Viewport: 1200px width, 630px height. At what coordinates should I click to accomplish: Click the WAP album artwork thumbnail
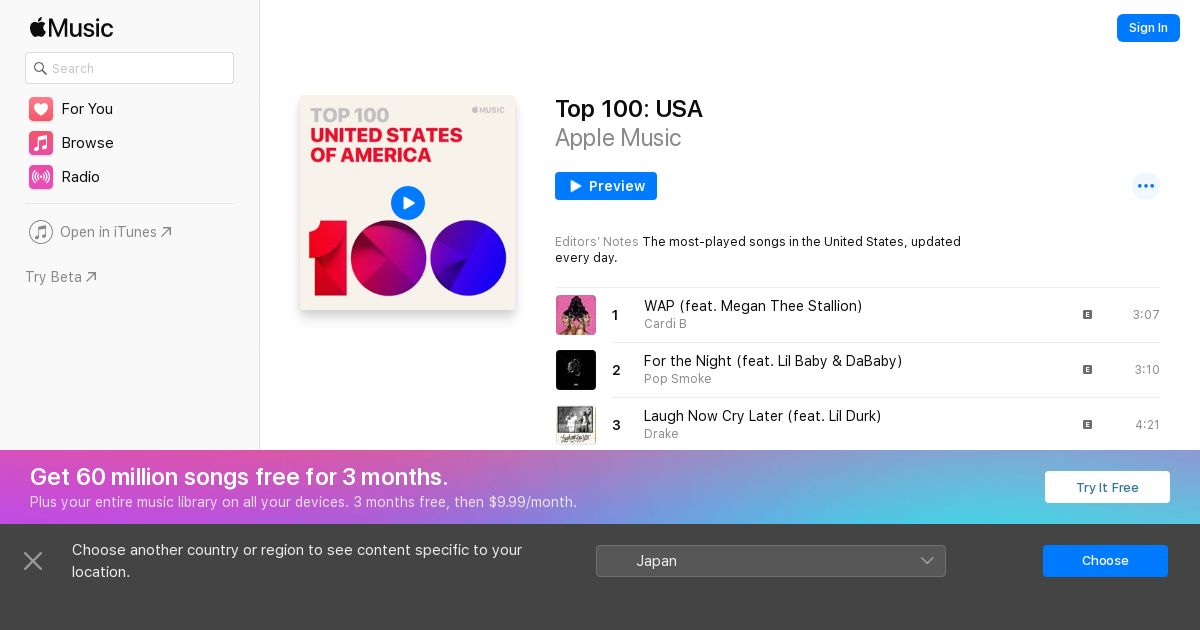click(x=576, y=315)
